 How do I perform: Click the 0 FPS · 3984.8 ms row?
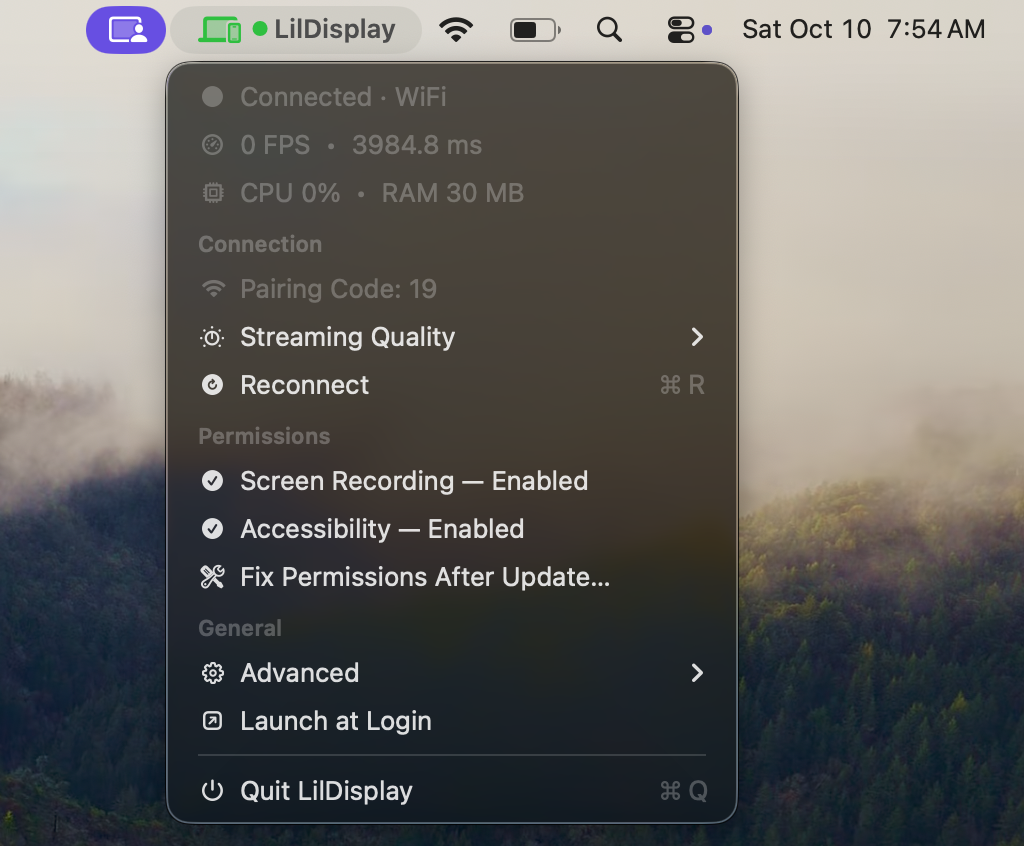[452, 145]
